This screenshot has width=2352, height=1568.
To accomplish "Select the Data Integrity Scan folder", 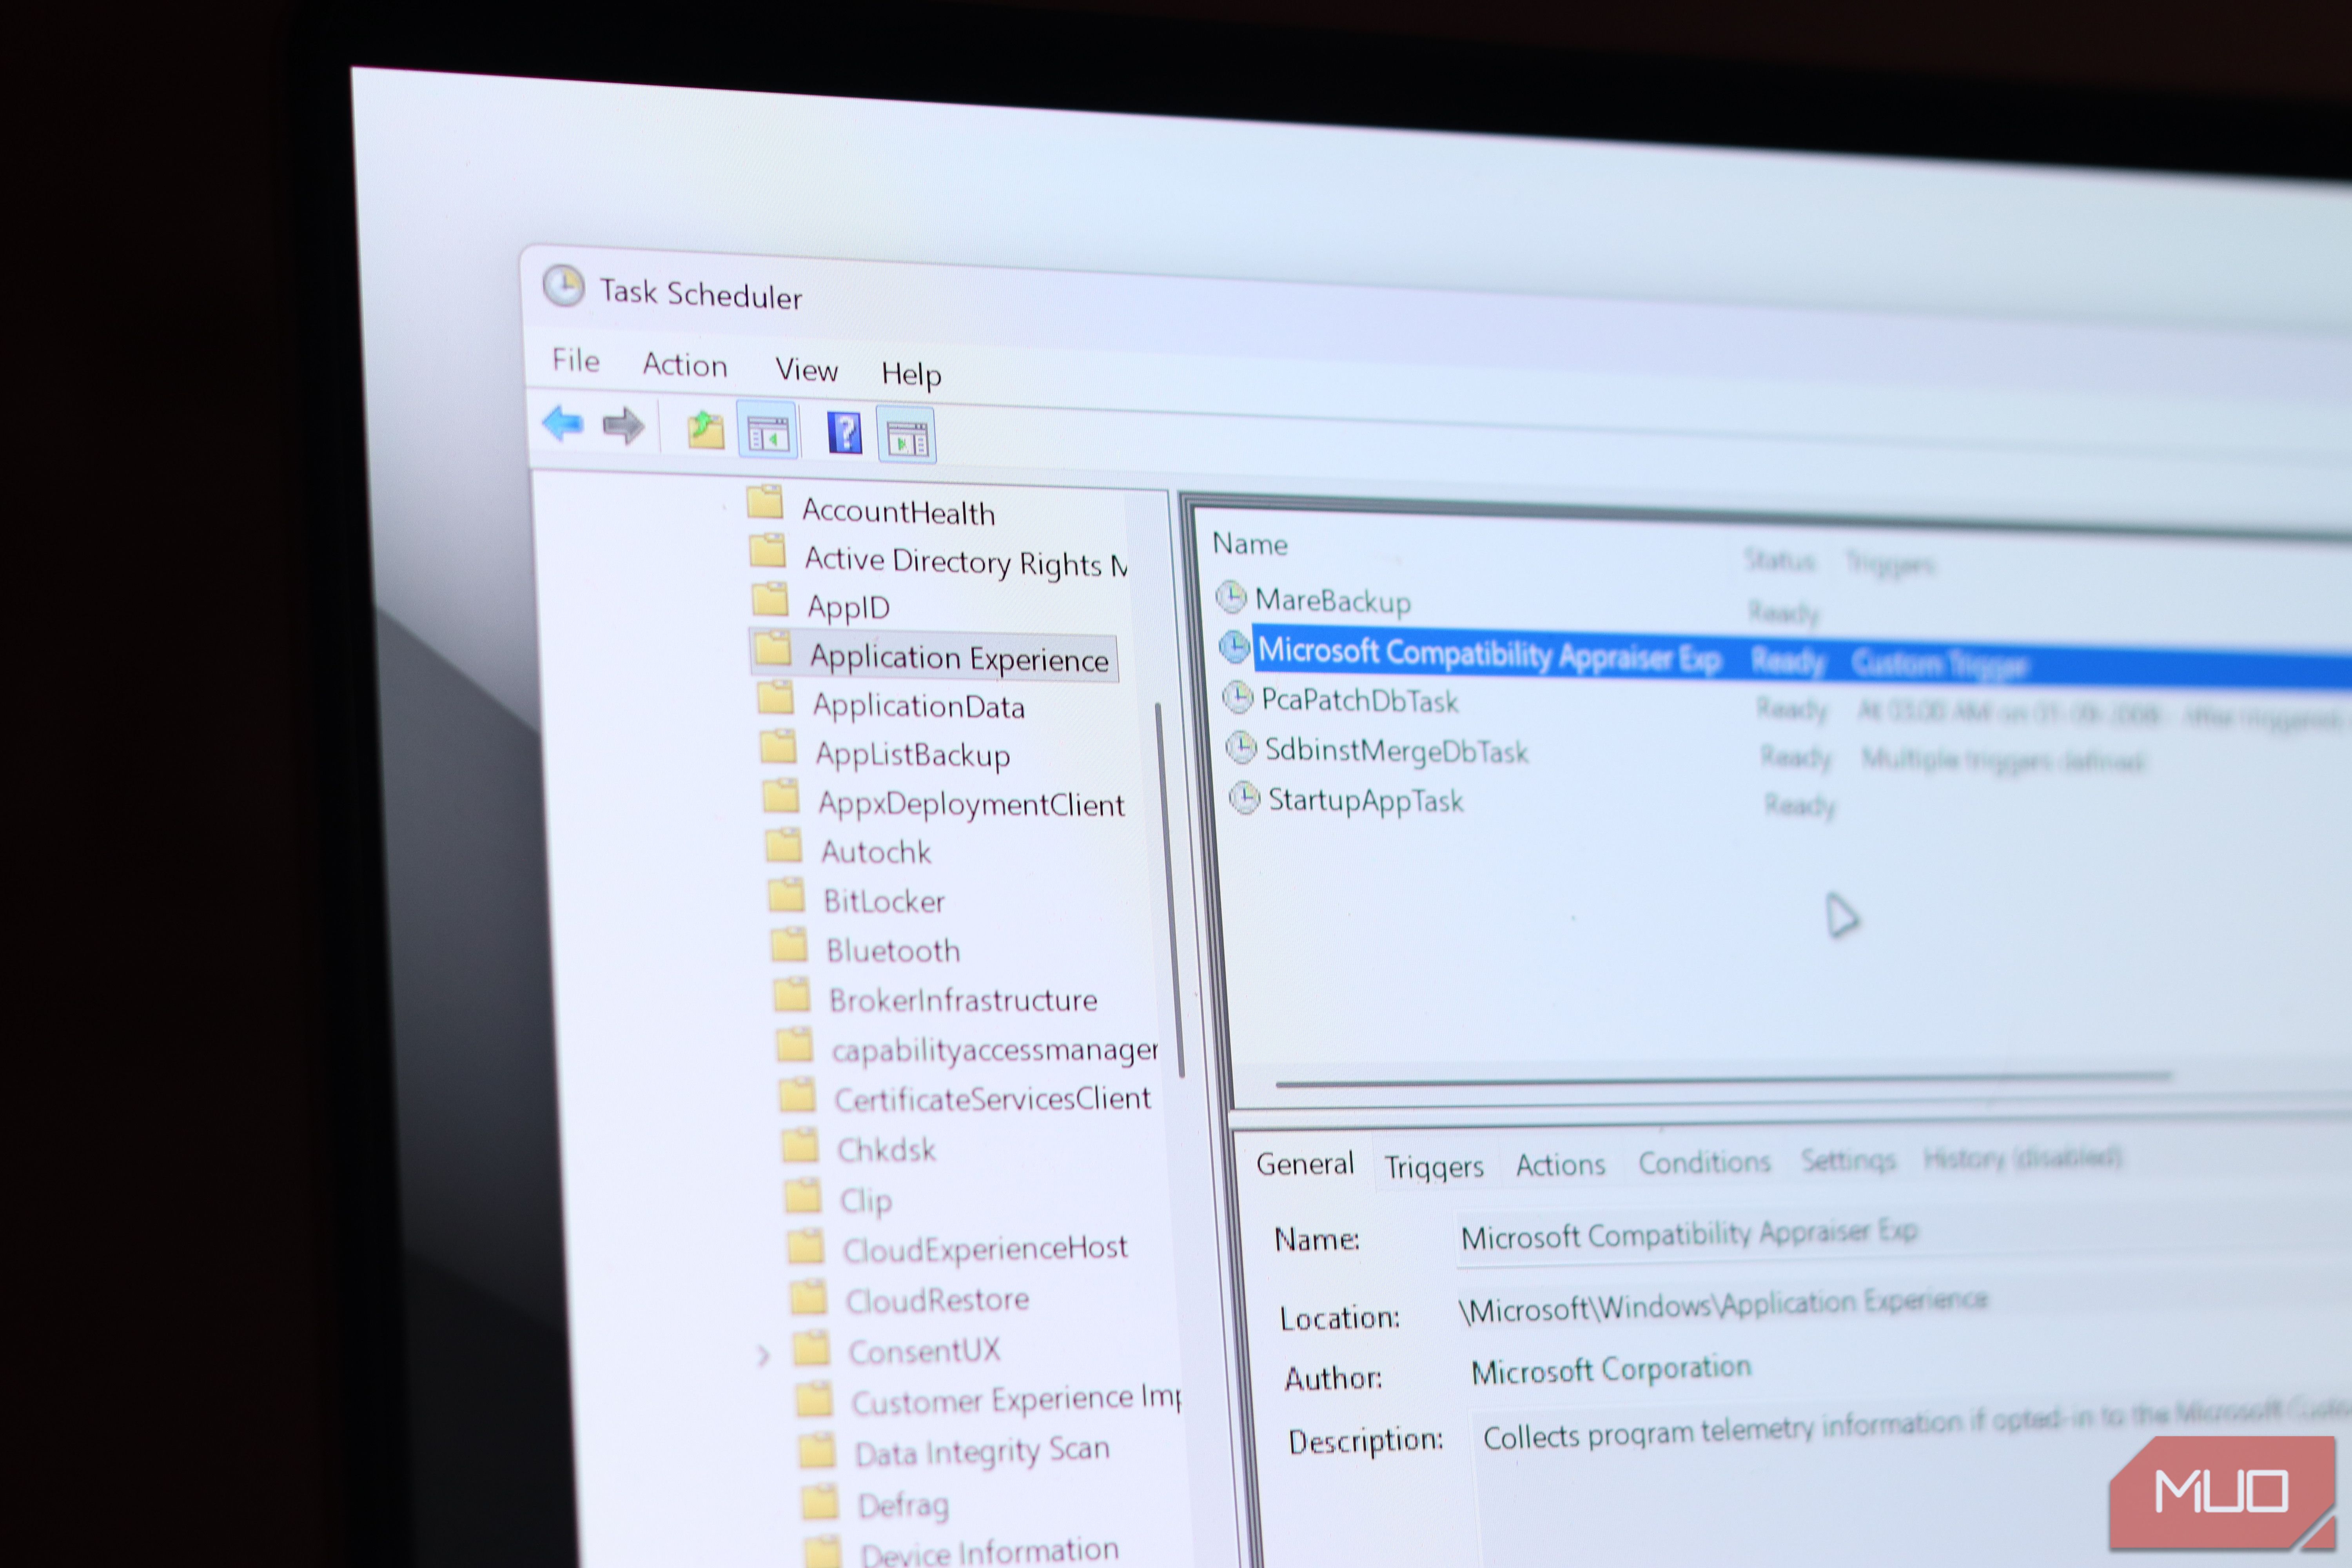I will click(x=982, y=1452).
